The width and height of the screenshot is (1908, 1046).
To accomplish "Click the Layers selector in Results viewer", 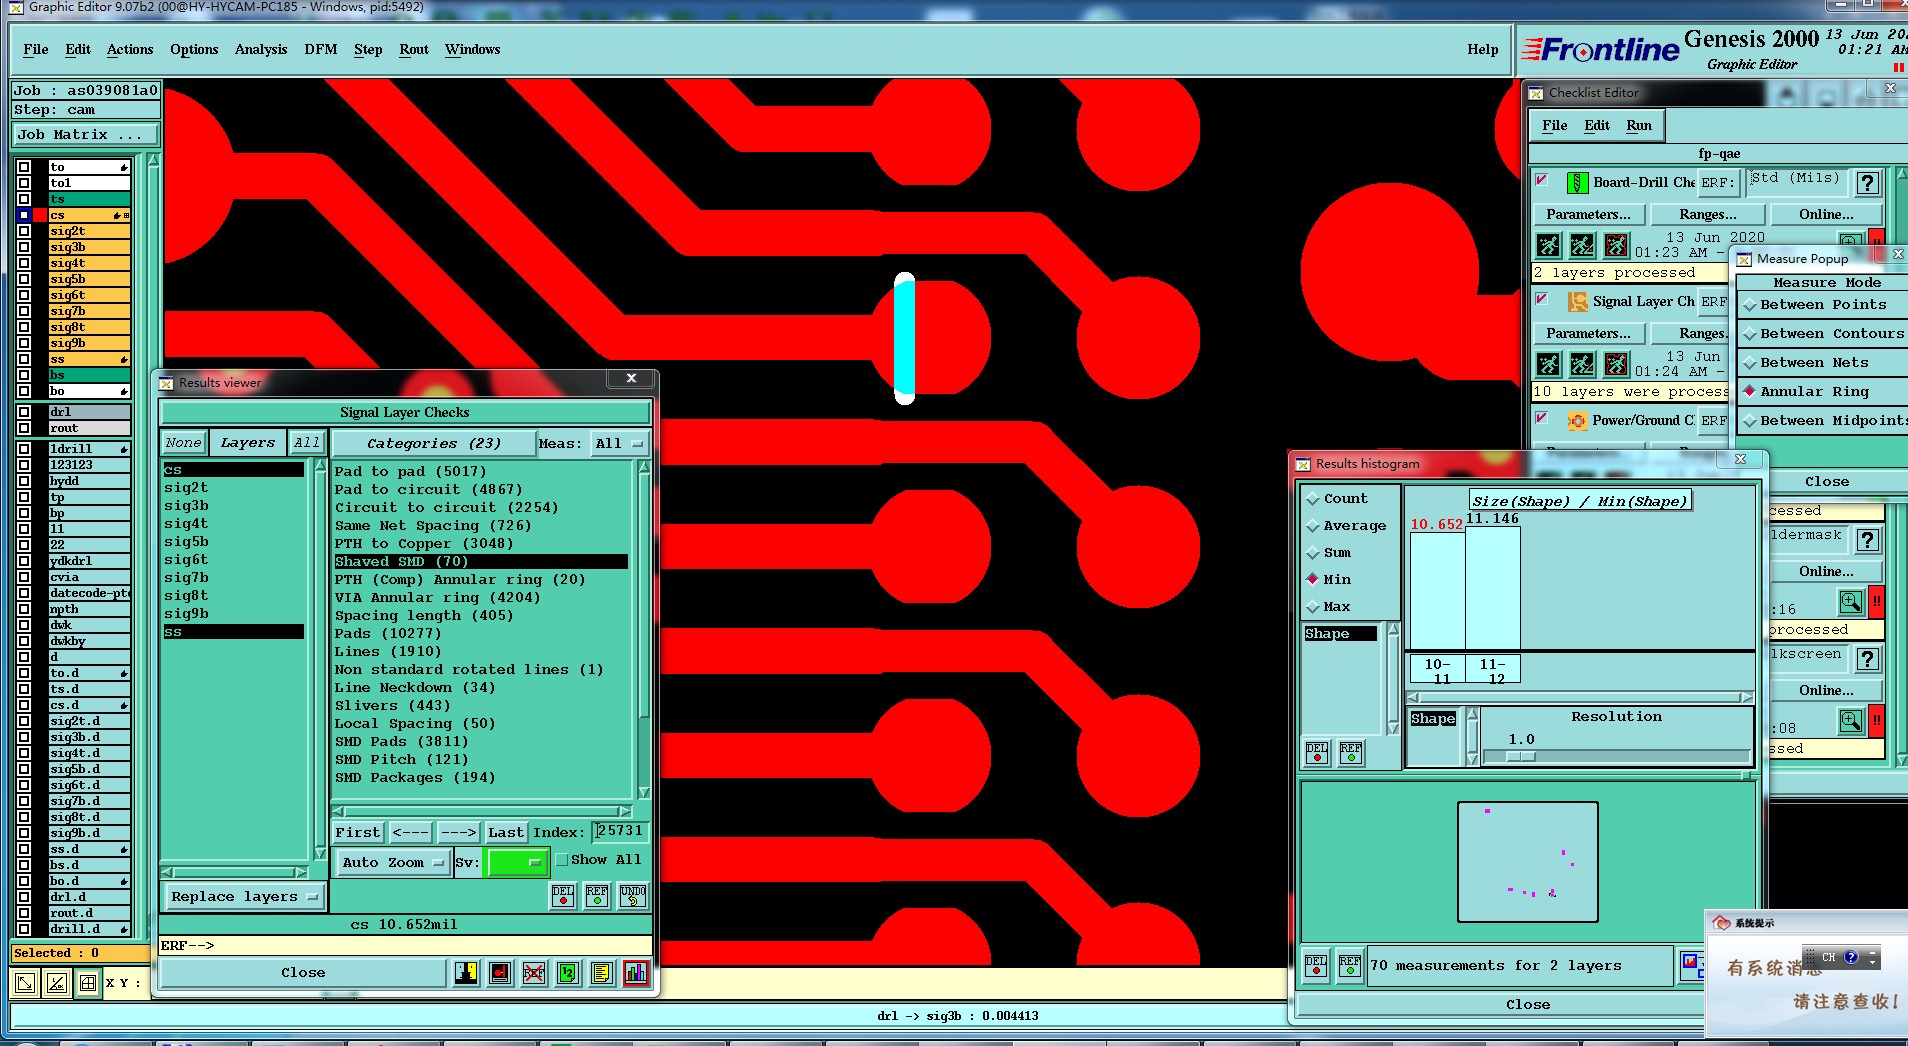I will tap(247, 442).
